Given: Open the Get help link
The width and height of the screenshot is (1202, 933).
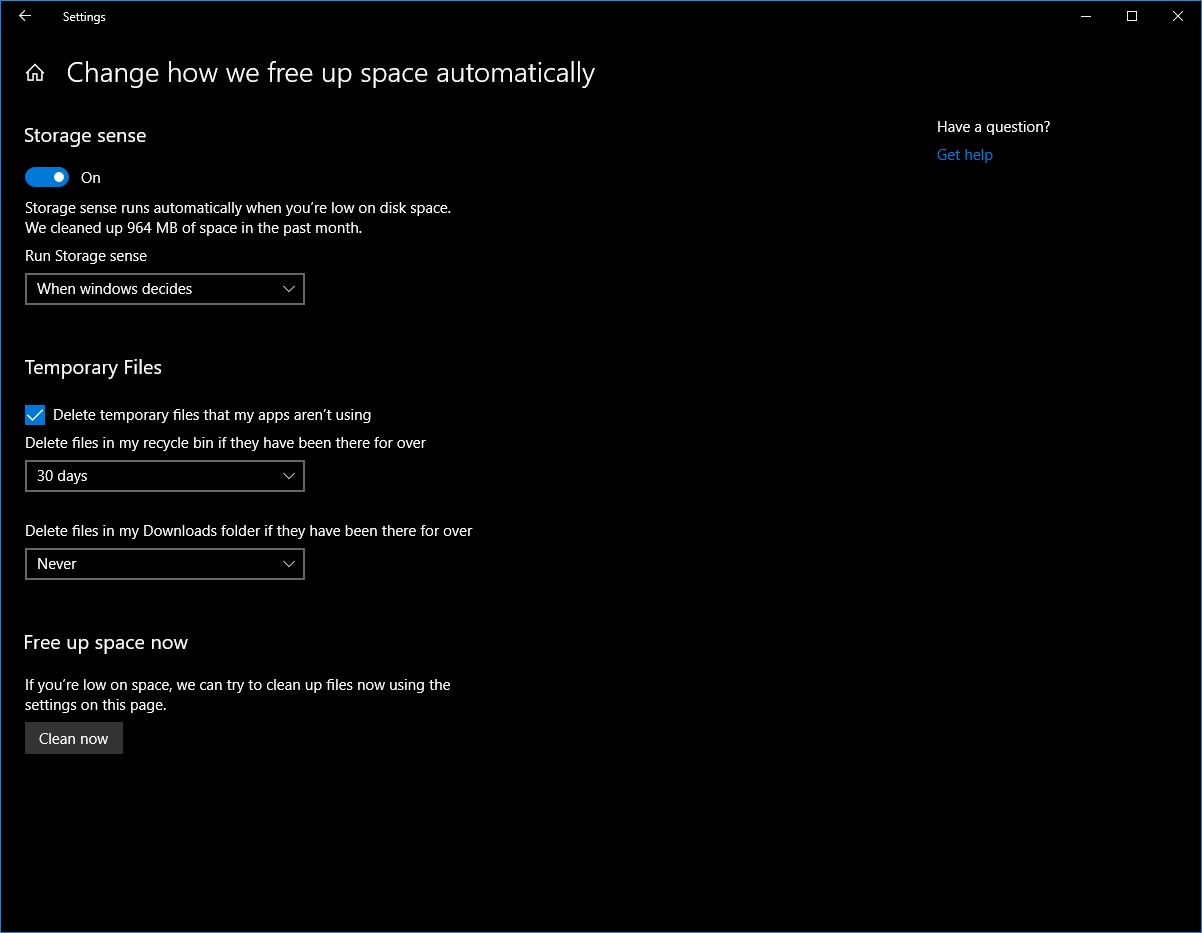Looking at the screenshot, I should click(x=965, y=155).
